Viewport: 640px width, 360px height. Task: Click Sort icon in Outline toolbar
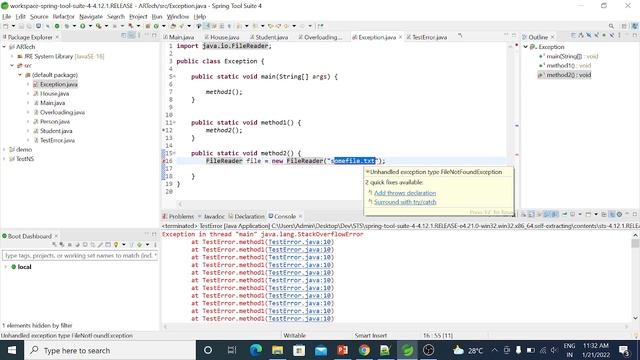(x=581, y=36)
